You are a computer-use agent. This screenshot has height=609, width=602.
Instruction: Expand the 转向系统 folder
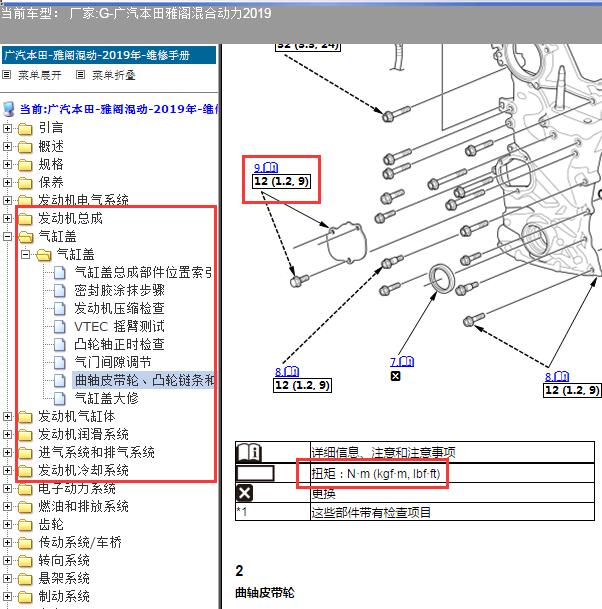[7, 560]
